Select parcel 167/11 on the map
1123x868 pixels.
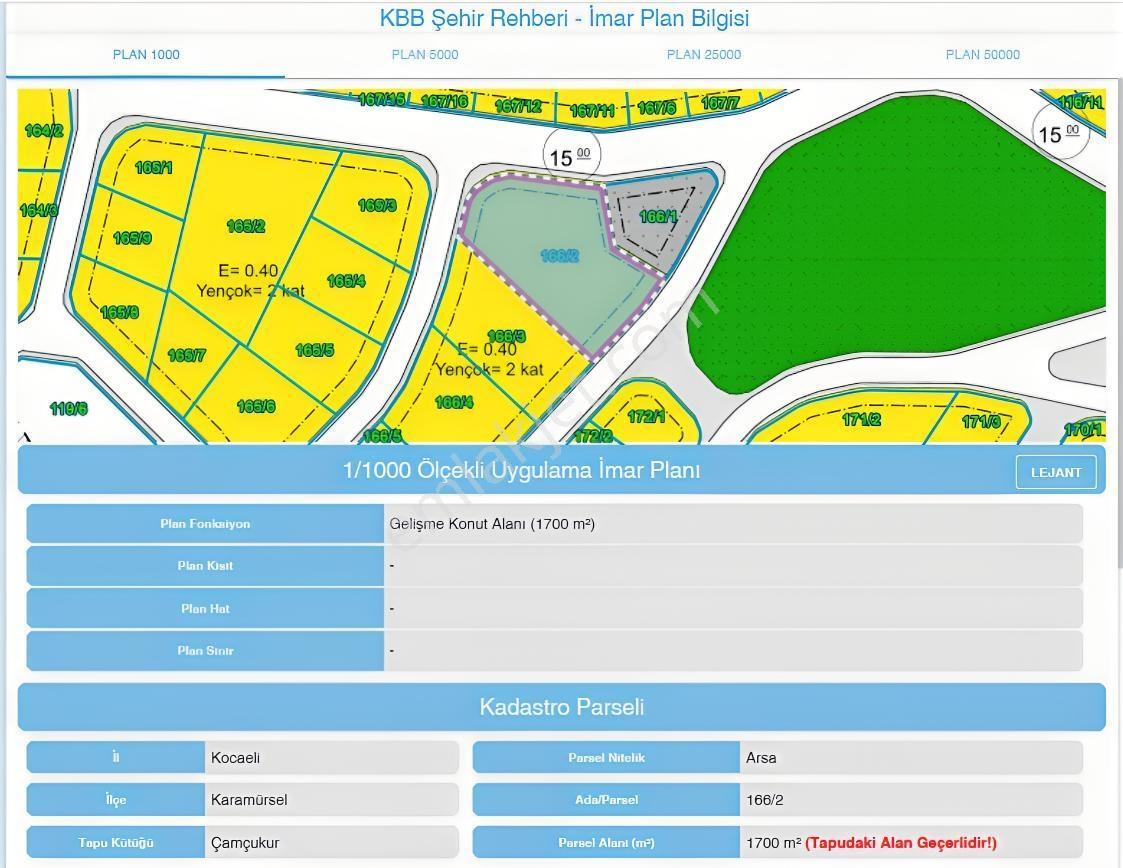(592, 110)
